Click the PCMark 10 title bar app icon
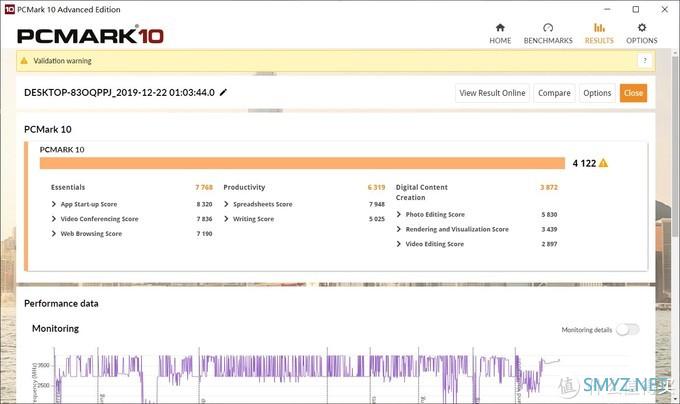 tap(9, 9)
